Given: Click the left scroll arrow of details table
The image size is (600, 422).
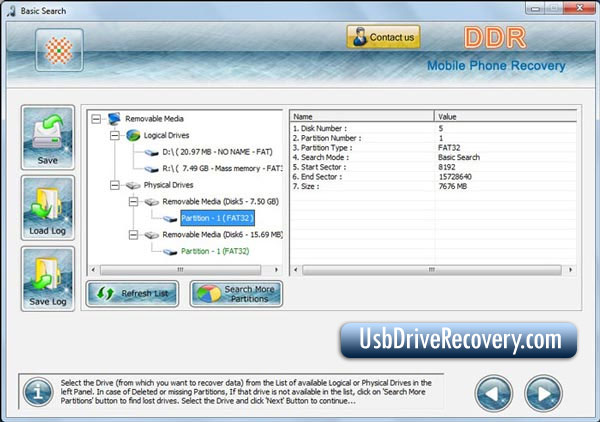Looking at the screenshot, I should [x=295, y=270].
